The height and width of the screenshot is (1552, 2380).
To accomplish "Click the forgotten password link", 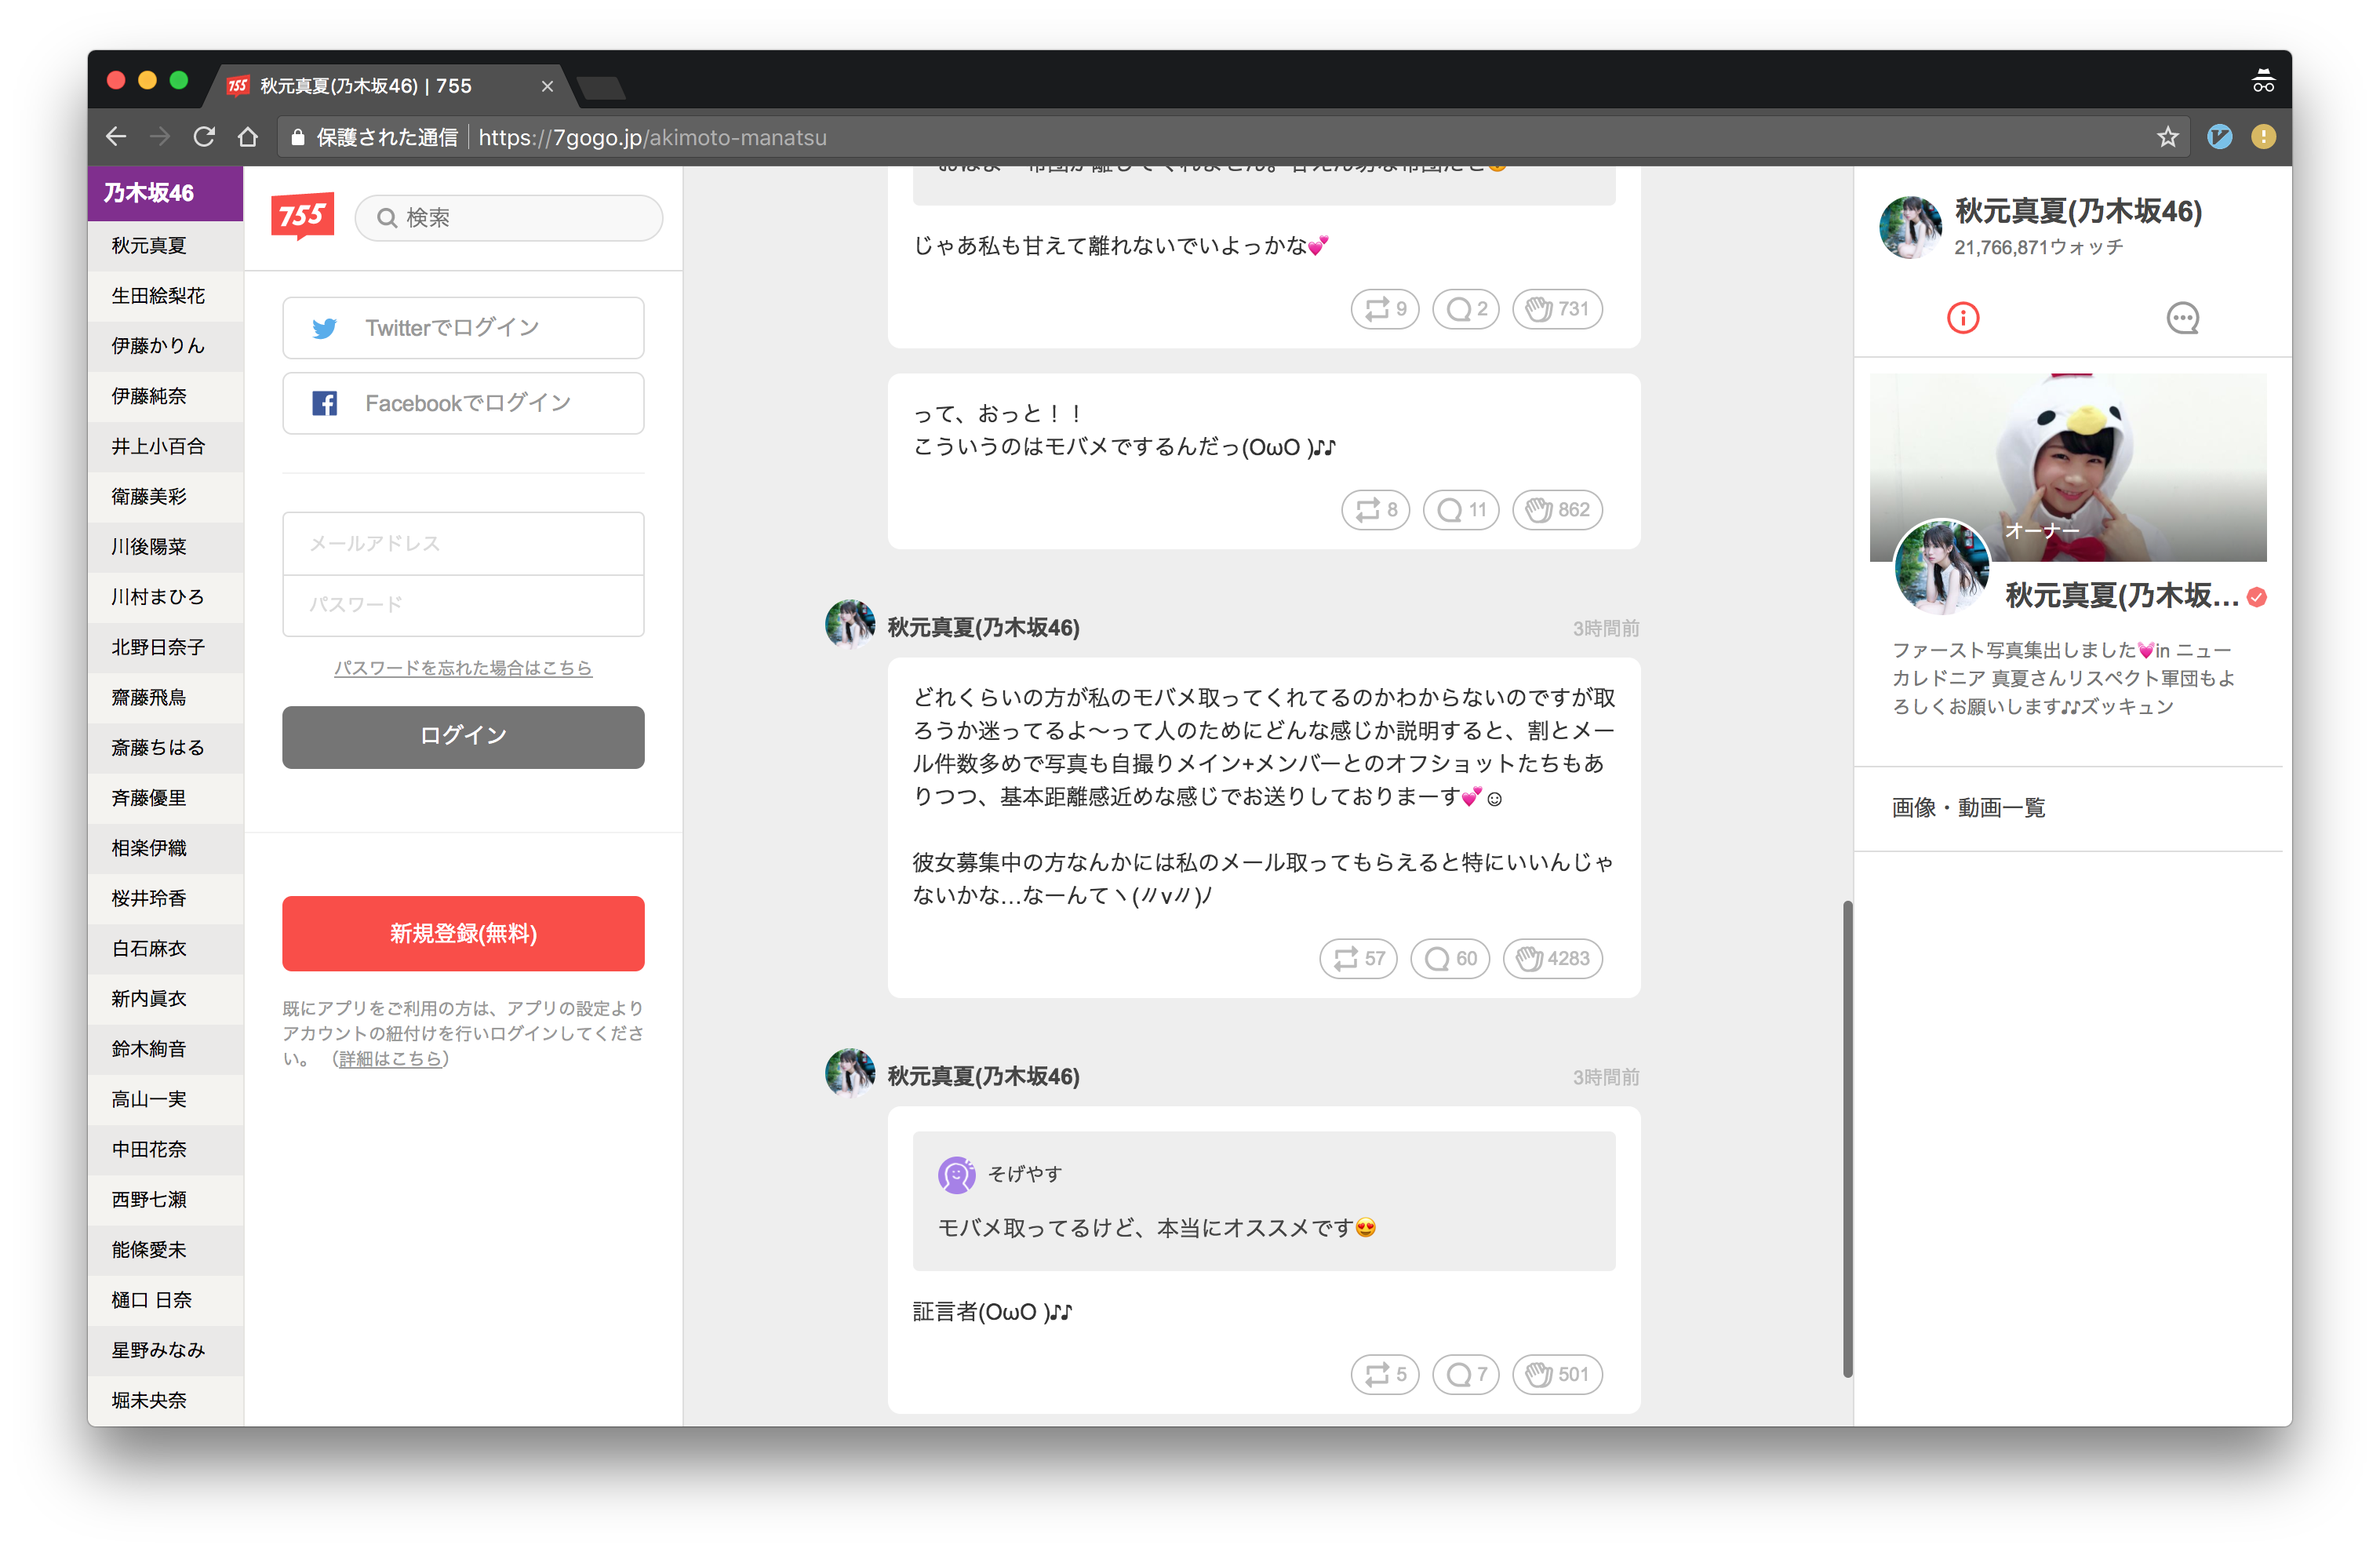I will coord(463,668).
